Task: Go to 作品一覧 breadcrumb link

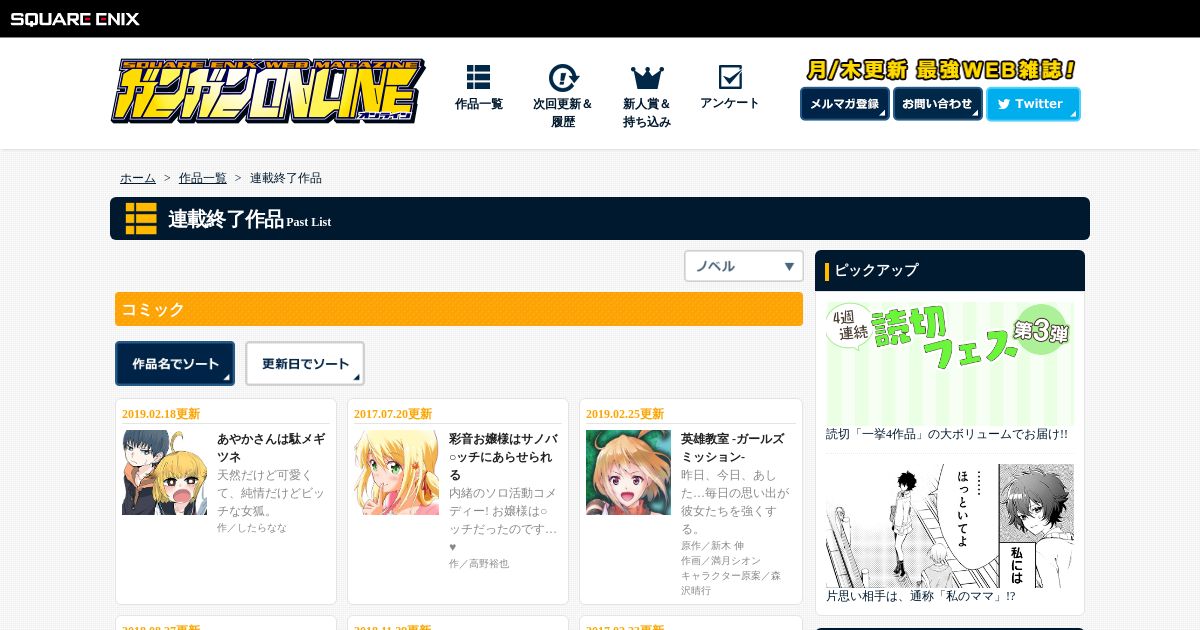Action: tap(203, 178)
